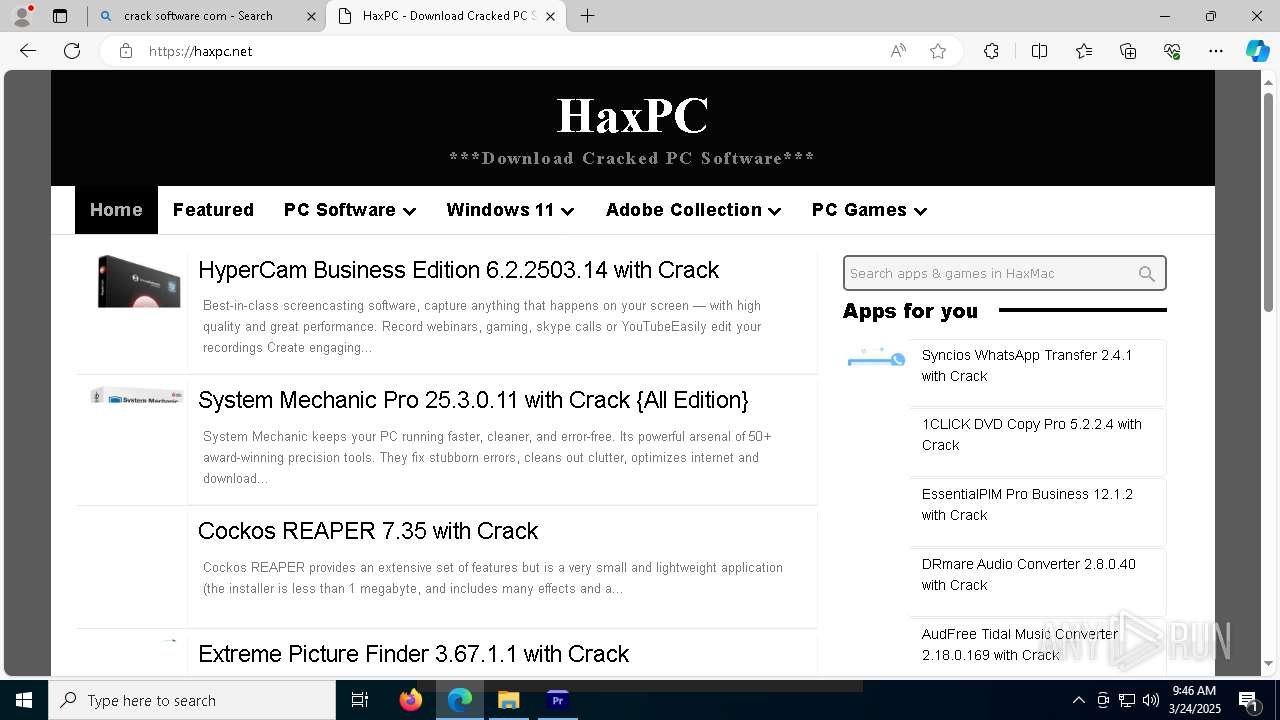Close the crack software search tab
The width and height of the screenshot is (1280, 720).
(311, 16)
